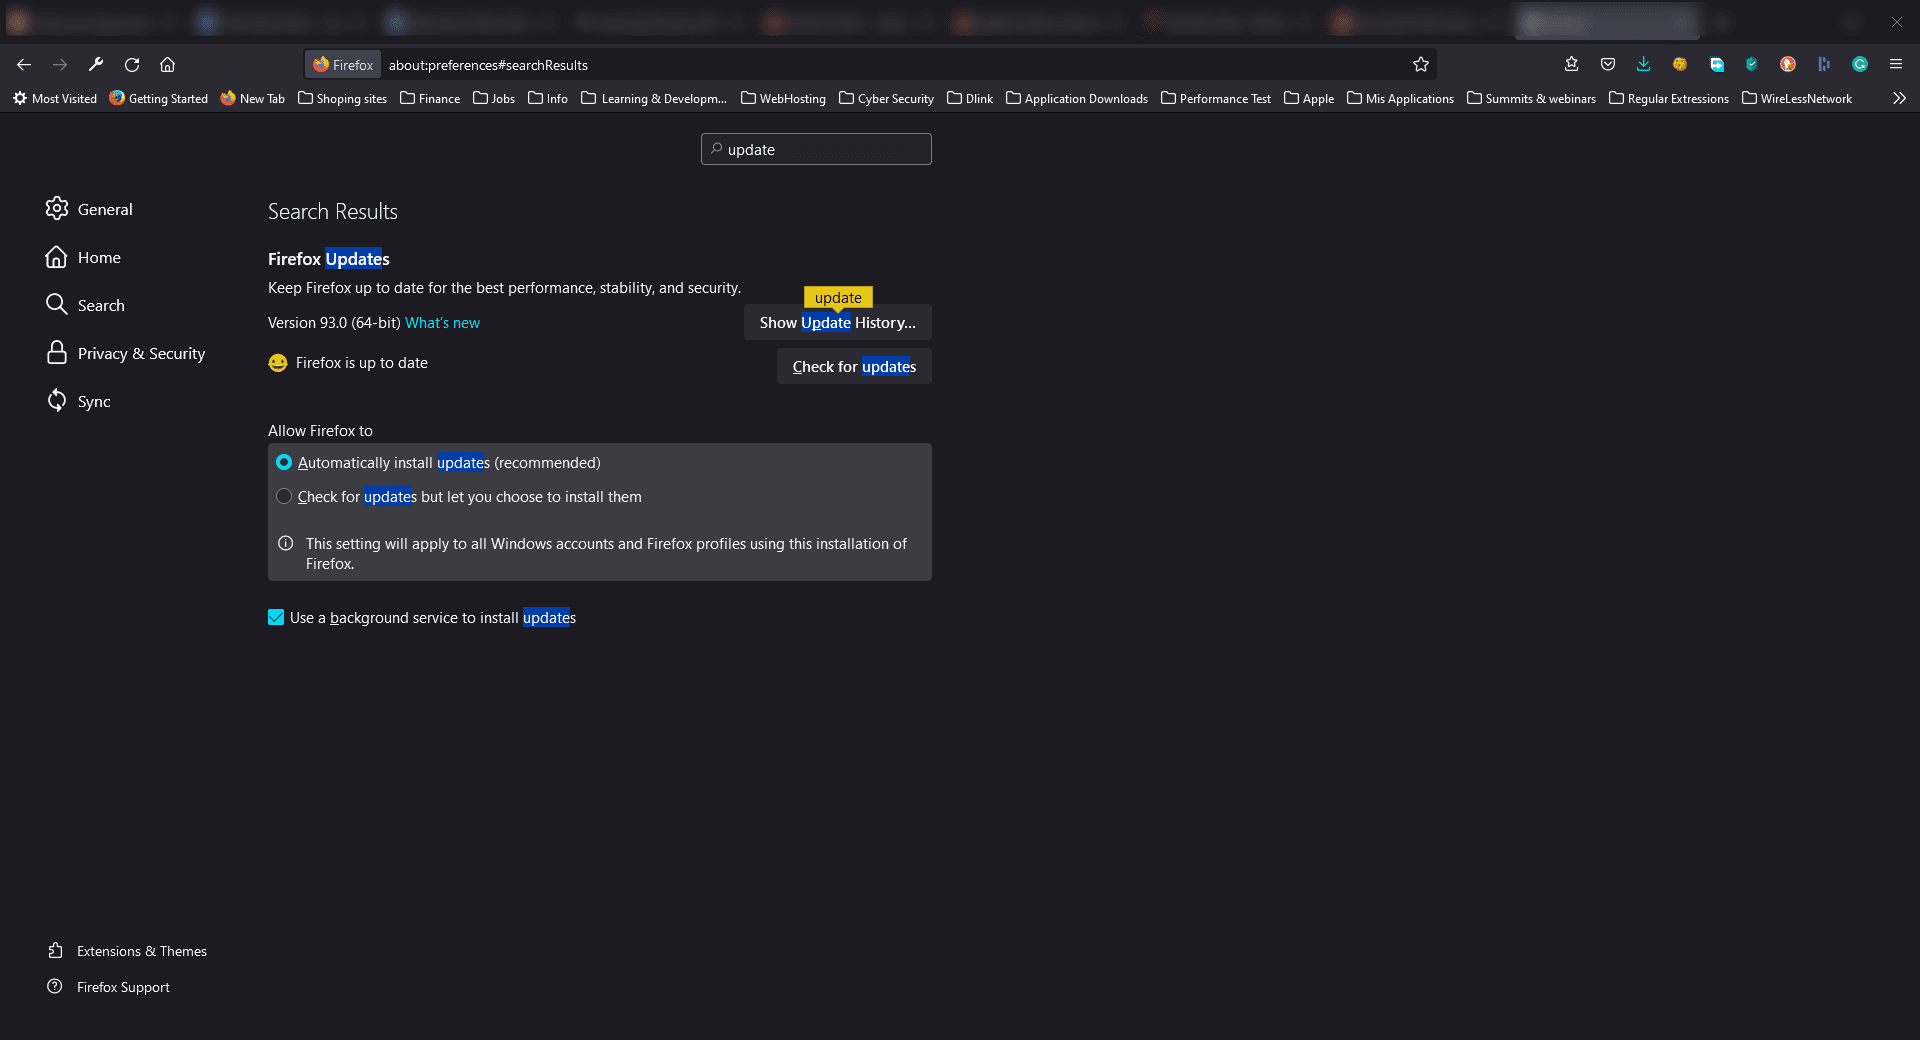Open Privacy & Security settings category
The width and height of the screenshot is (1920, 1040).
coord(125,353)
